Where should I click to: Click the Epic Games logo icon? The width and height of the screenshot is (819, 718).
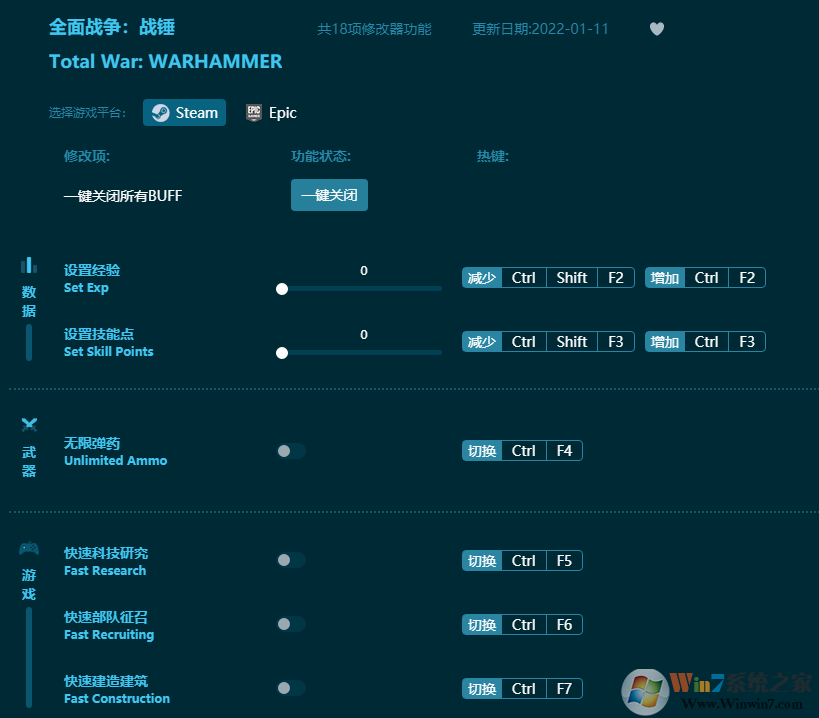tap(254, 112)
